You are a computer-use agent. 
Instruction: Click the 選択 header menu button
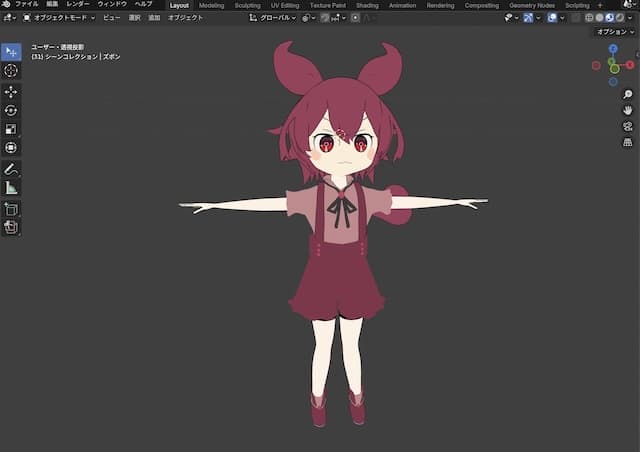(135, 18)
